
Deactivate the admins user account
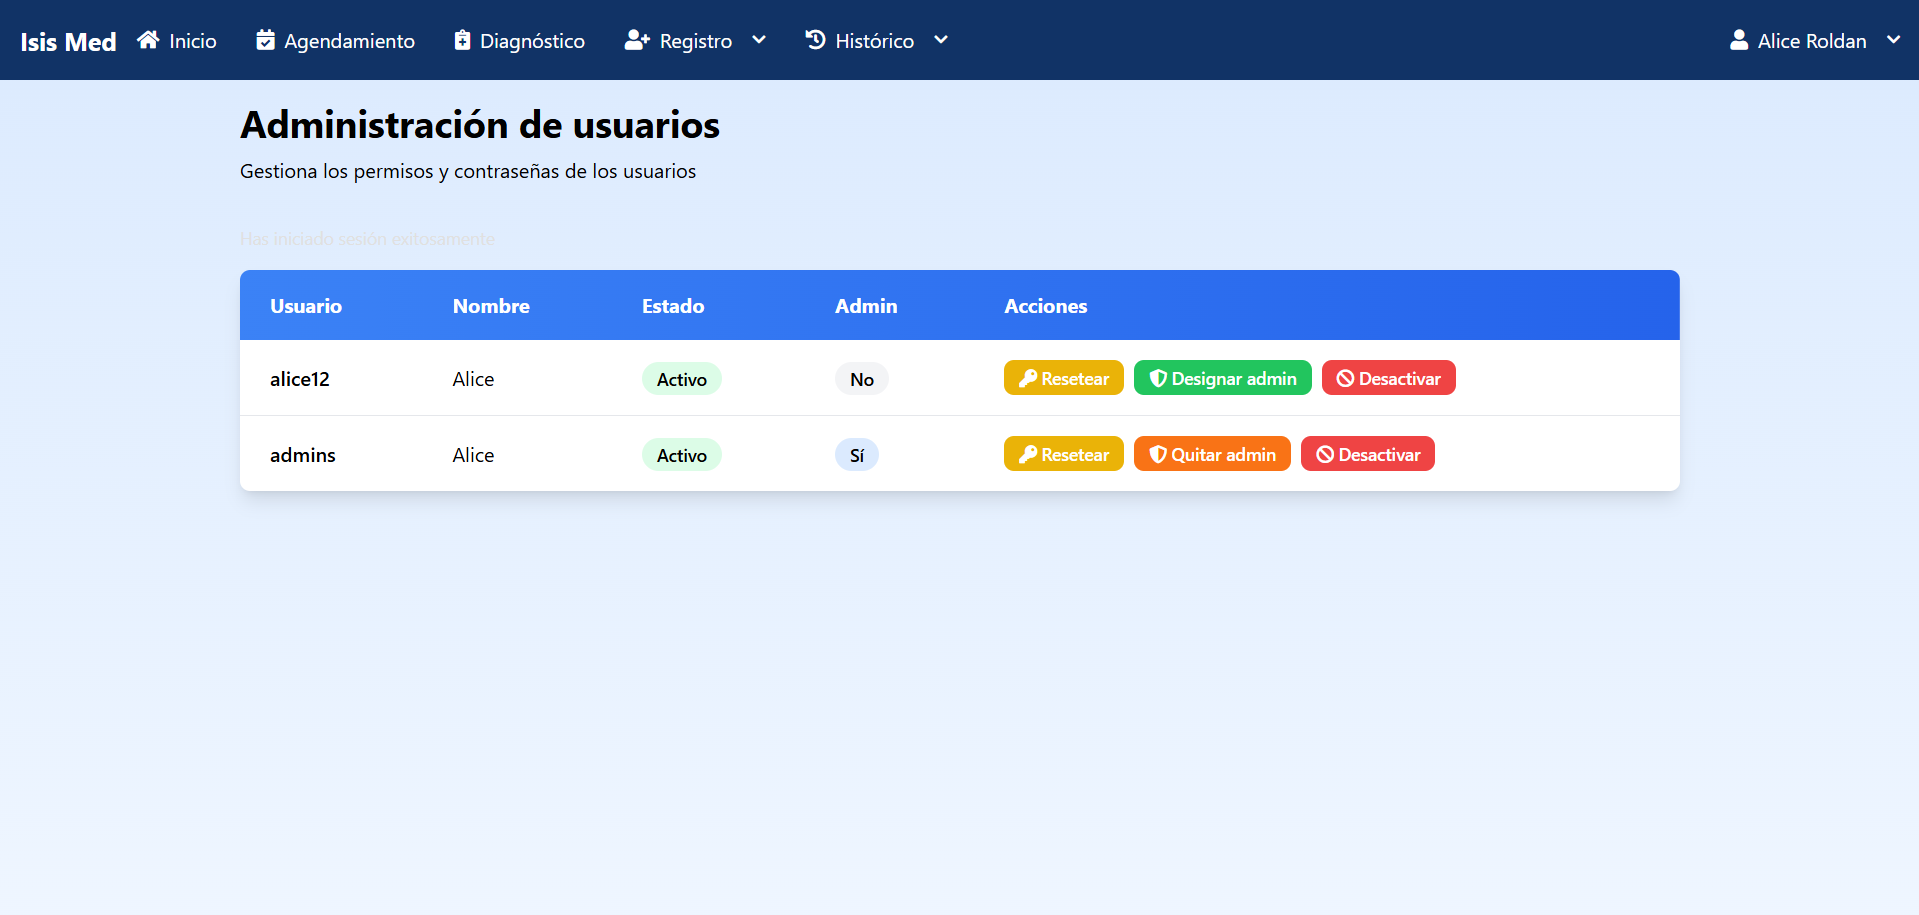(1367, 454)
